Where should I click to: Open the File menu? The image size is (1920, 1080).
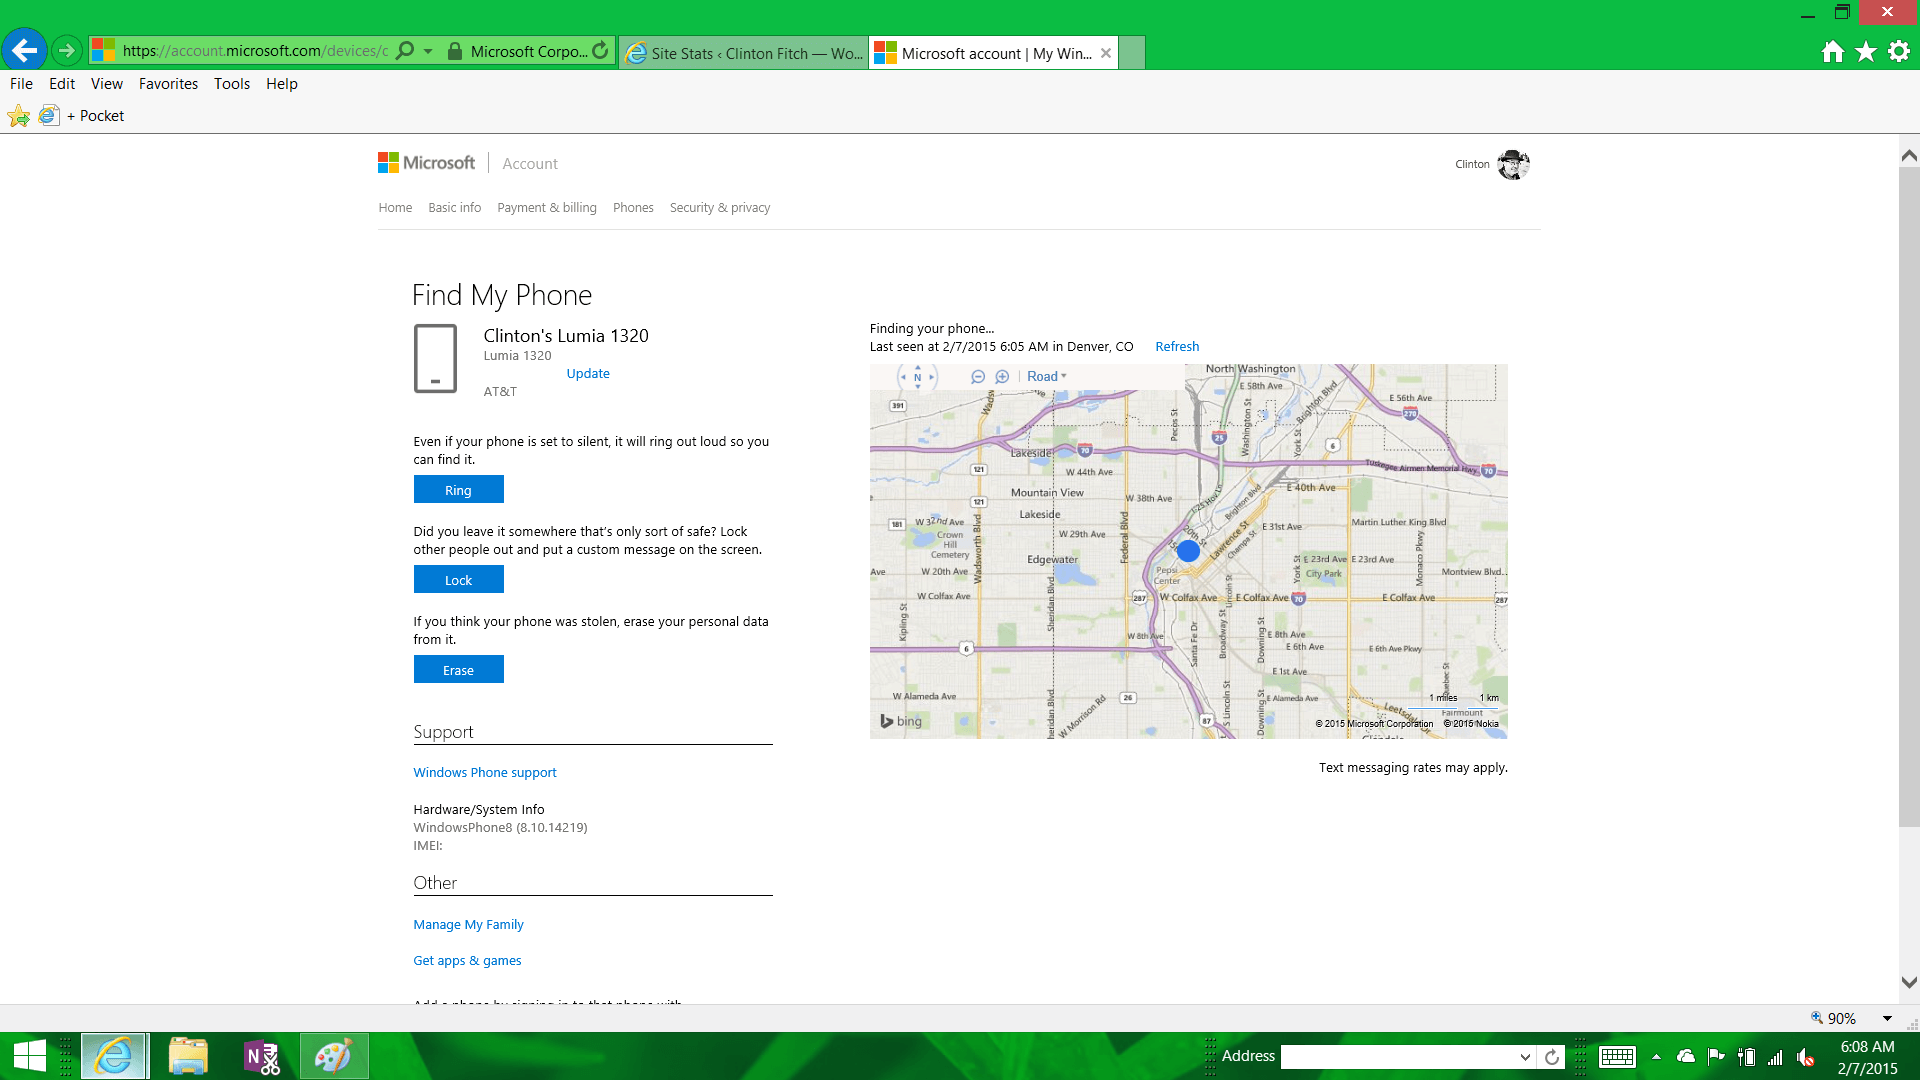click(x=21, y=84)
